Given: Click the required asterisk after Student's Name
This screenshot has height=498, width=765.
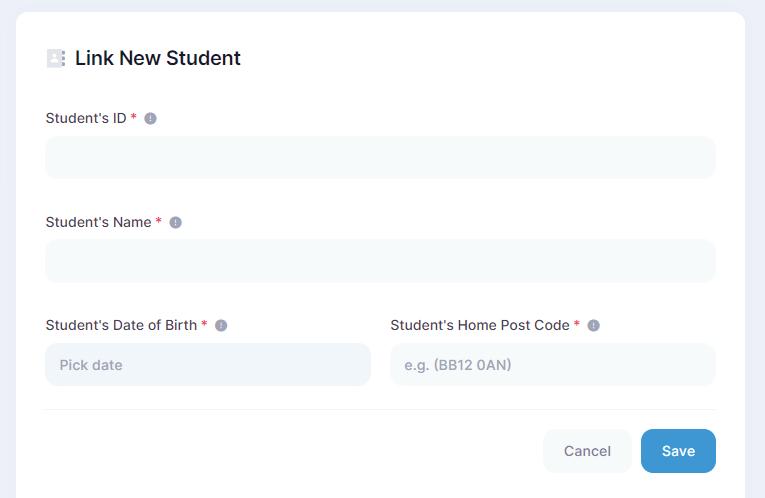Looking at the screenshot, I should (x=159, y=223).
